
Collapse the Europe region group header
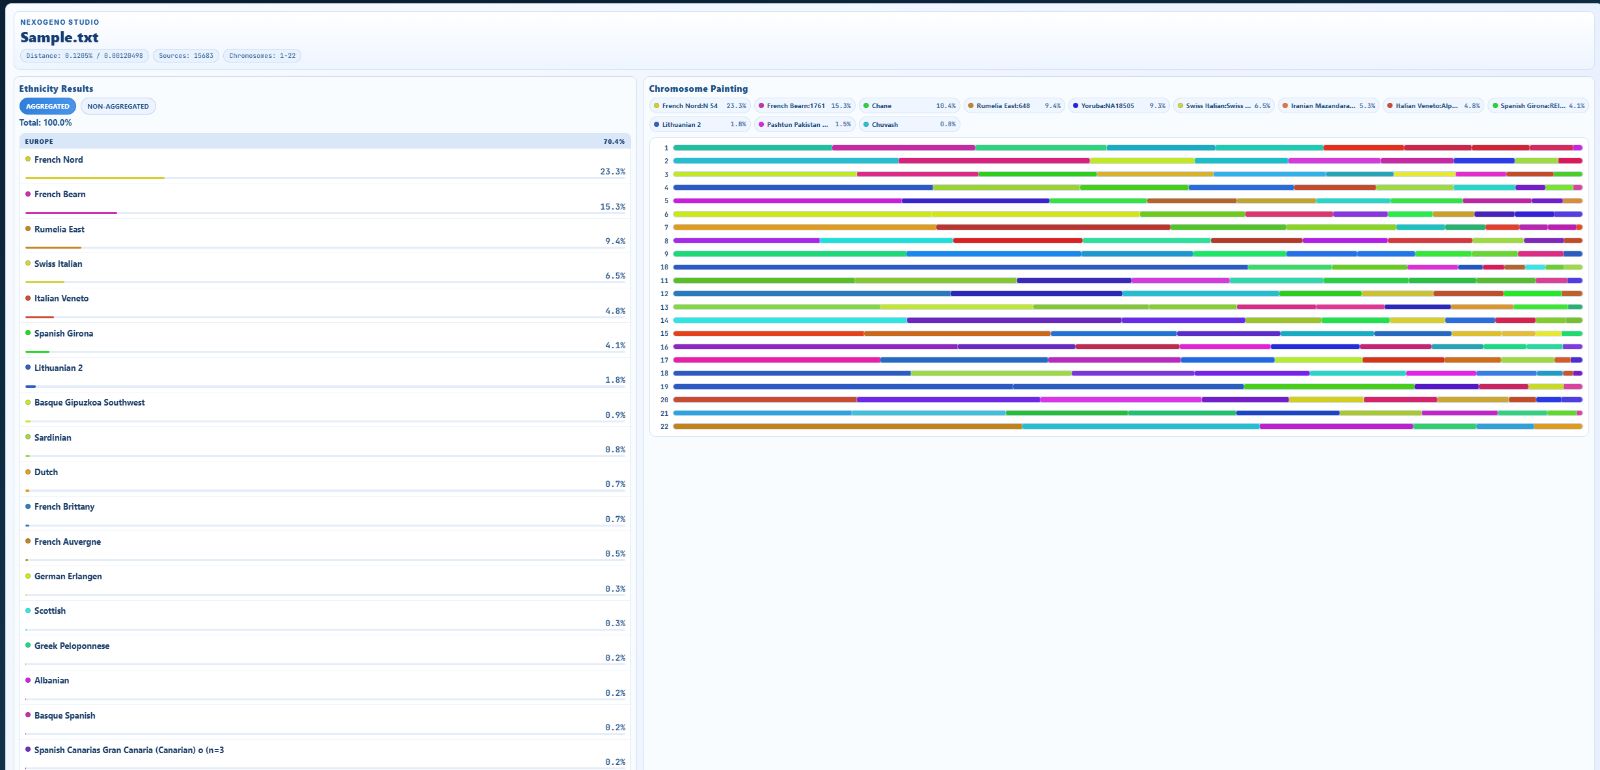click(x=324, y=141)
